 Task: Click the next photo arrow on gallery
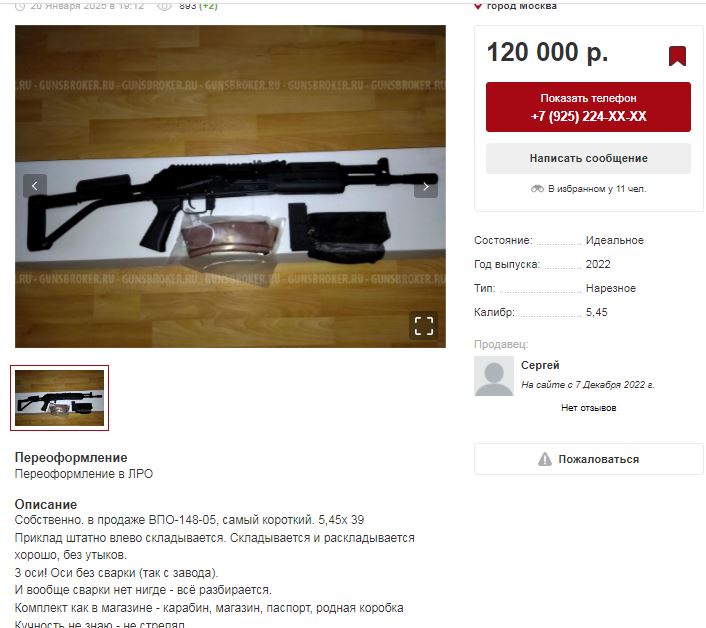(x=425, y=186)
